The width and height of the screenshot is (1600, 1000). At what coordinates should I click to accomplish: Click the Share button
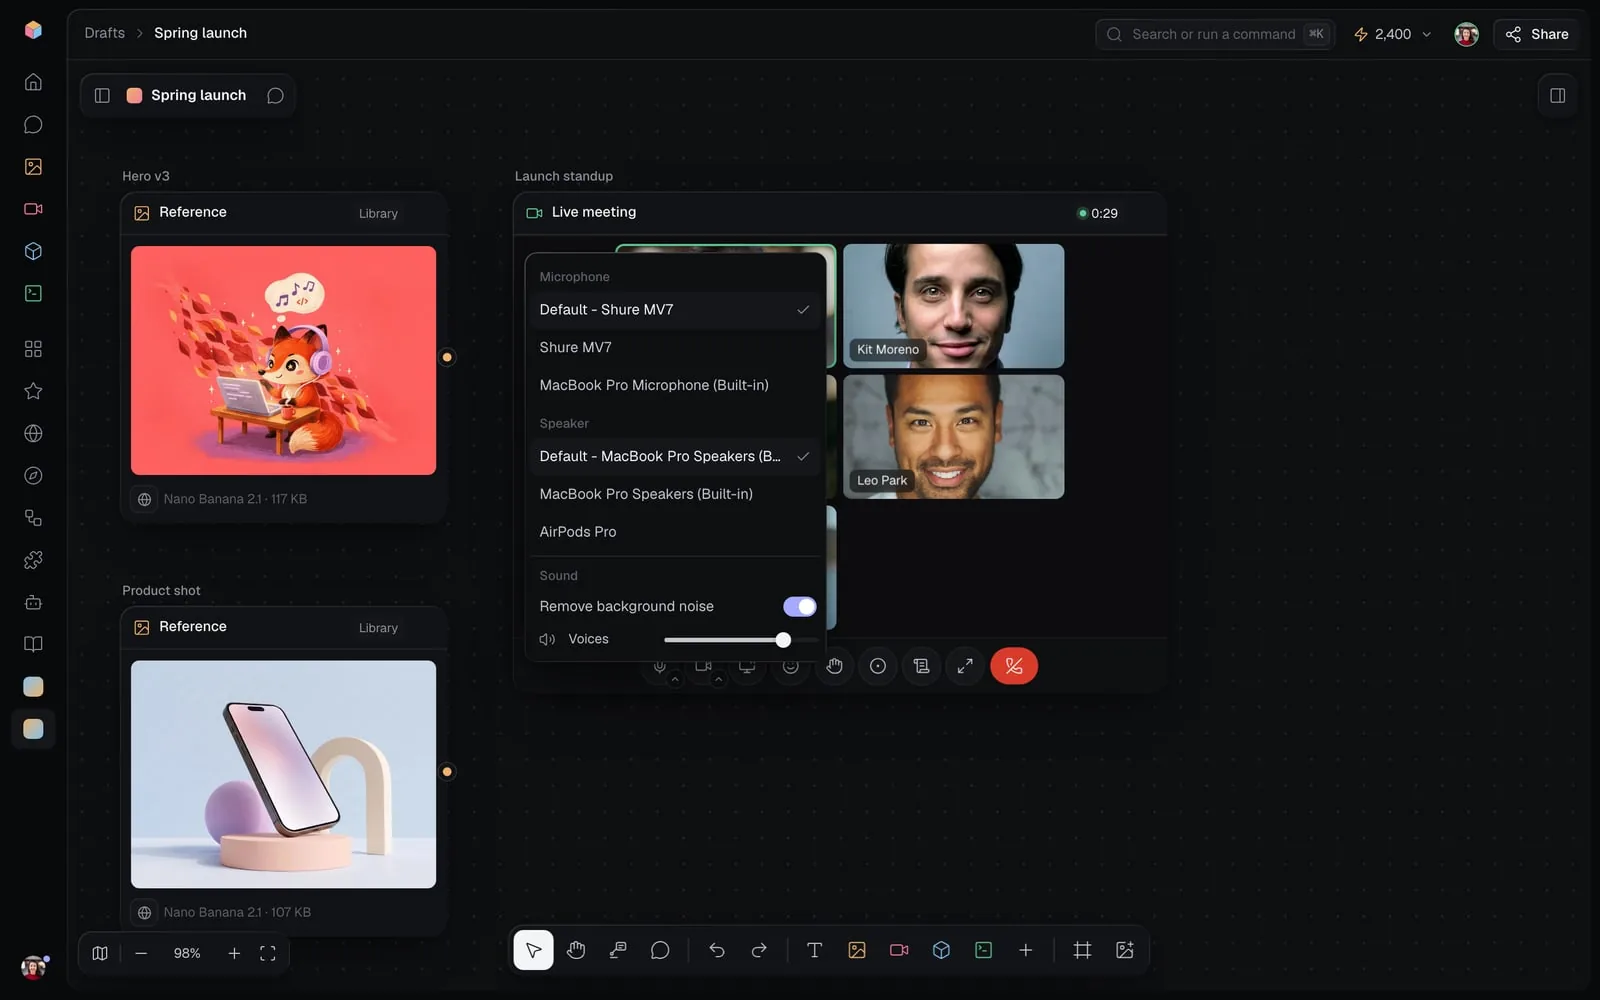1537,34
